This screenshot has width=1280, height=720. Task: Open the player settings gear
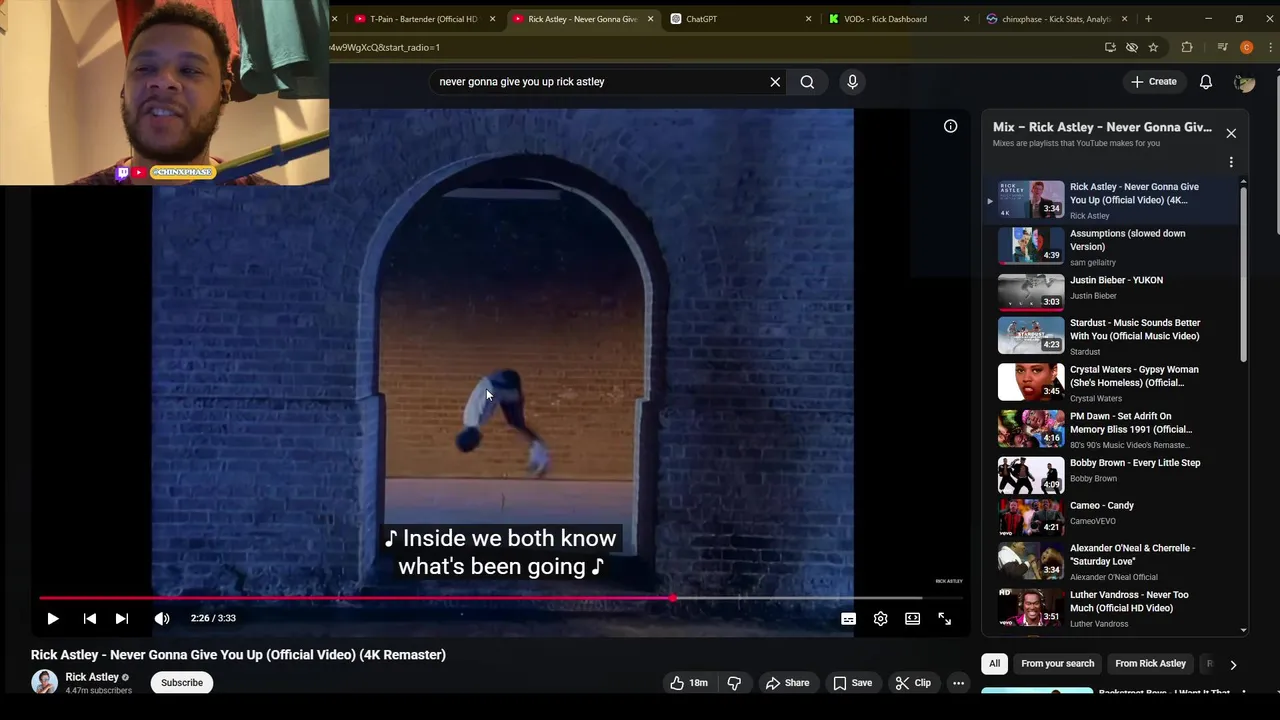click(880, 619)
